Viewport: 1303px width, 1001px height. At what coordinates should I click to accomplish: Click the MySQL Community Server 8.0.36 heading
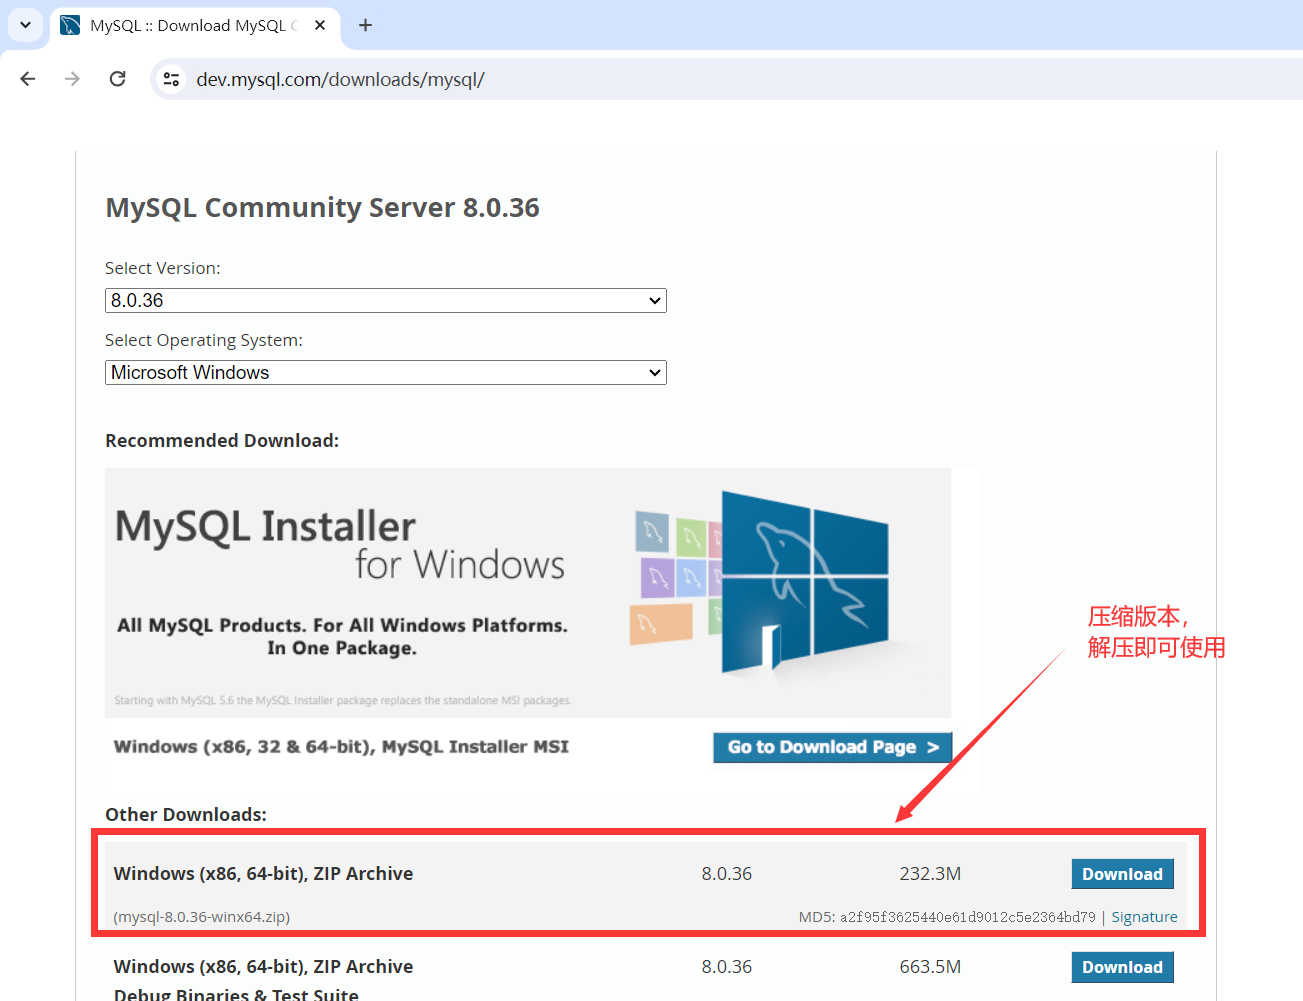[322, 207]
